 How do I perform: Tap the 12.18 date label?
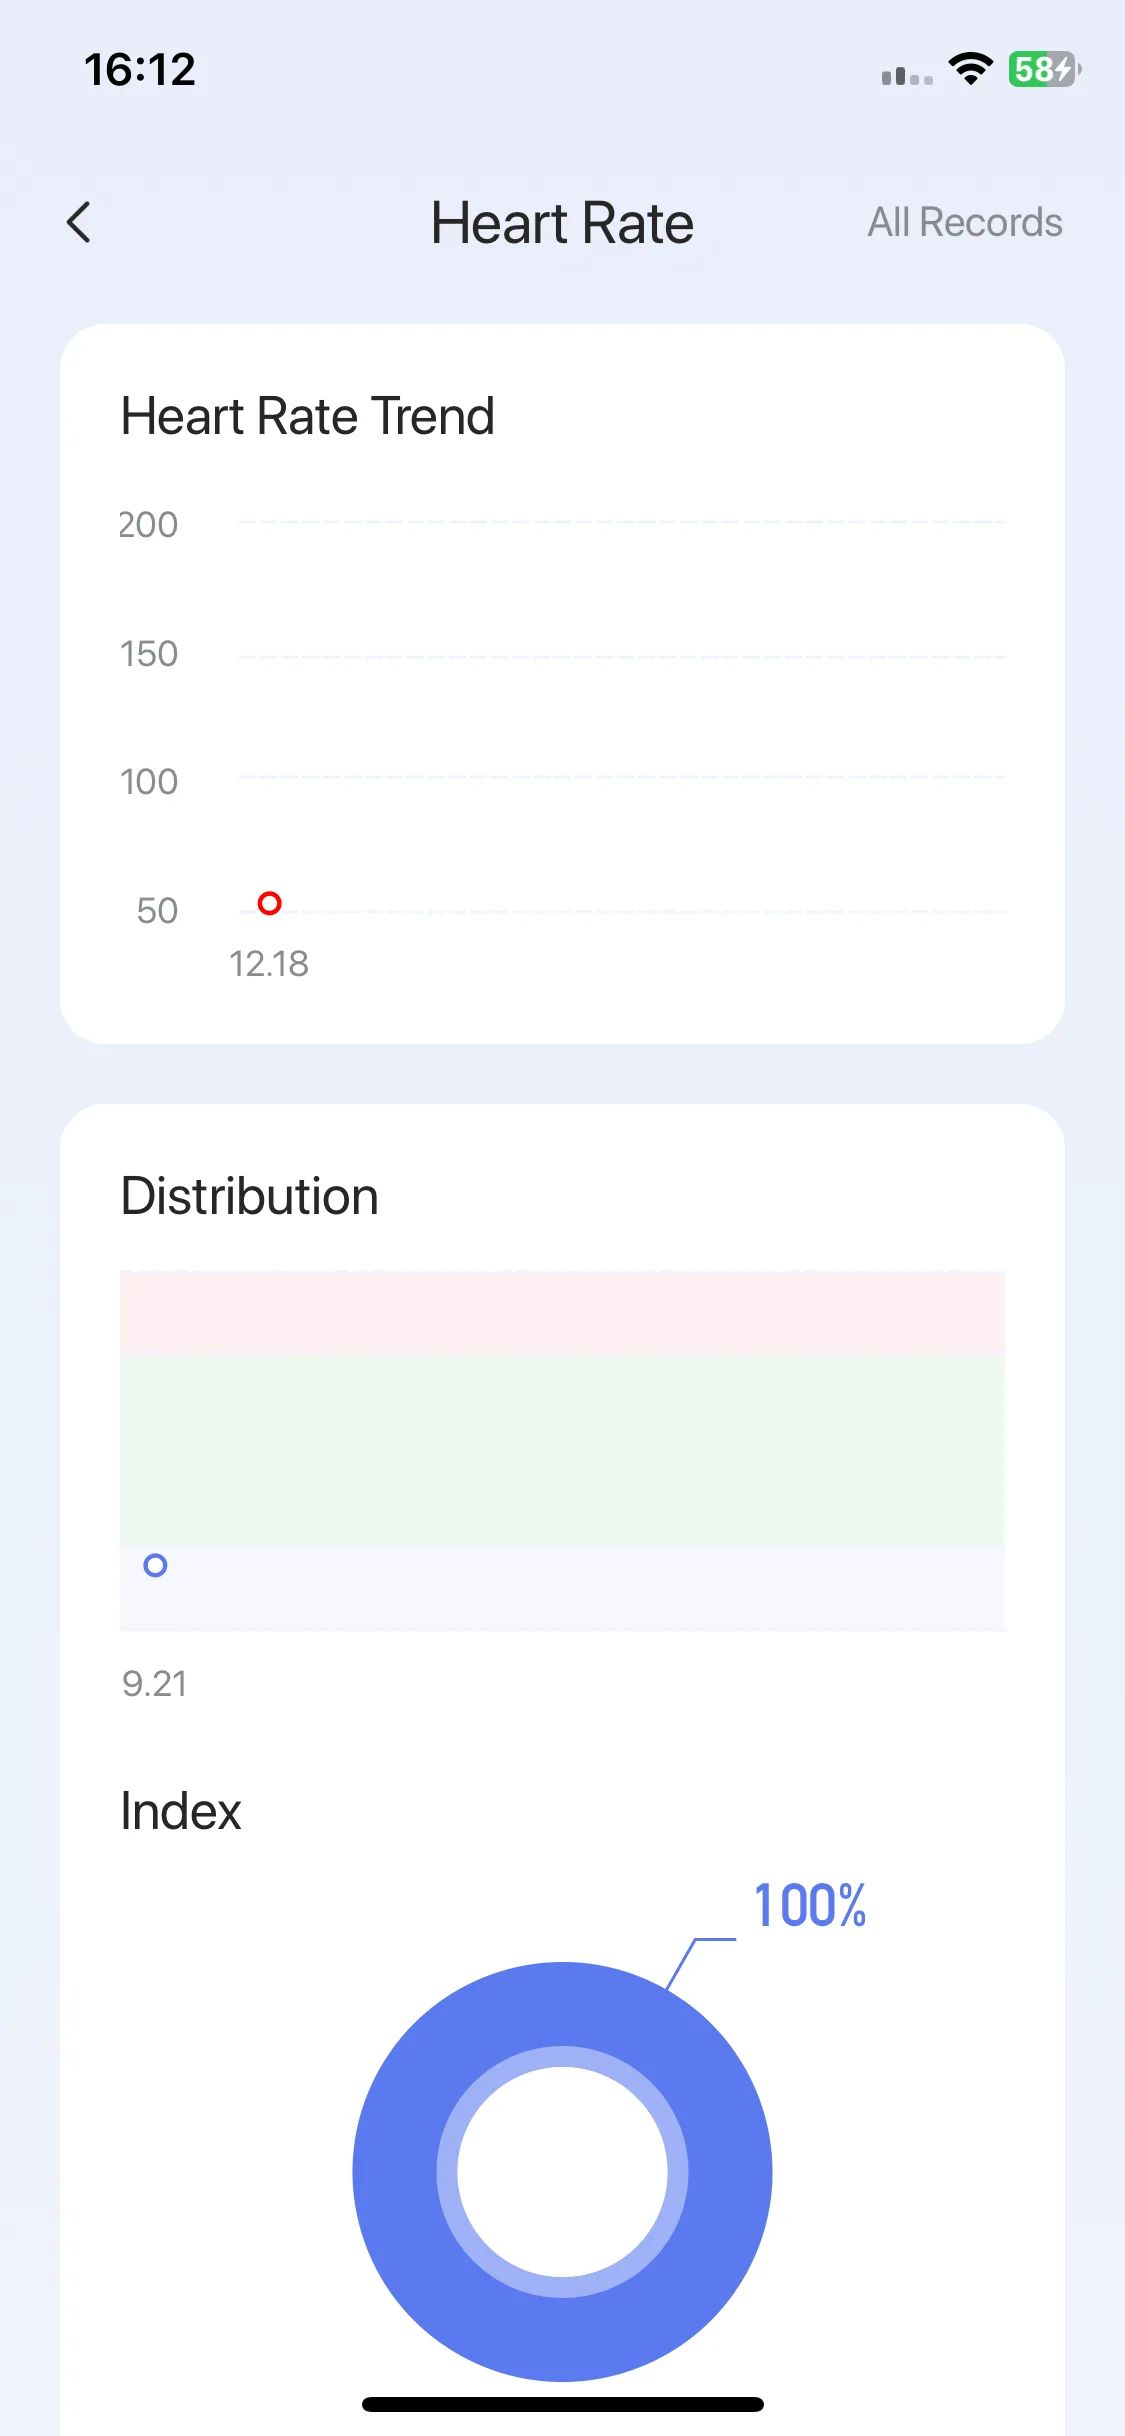click(268, 964)
